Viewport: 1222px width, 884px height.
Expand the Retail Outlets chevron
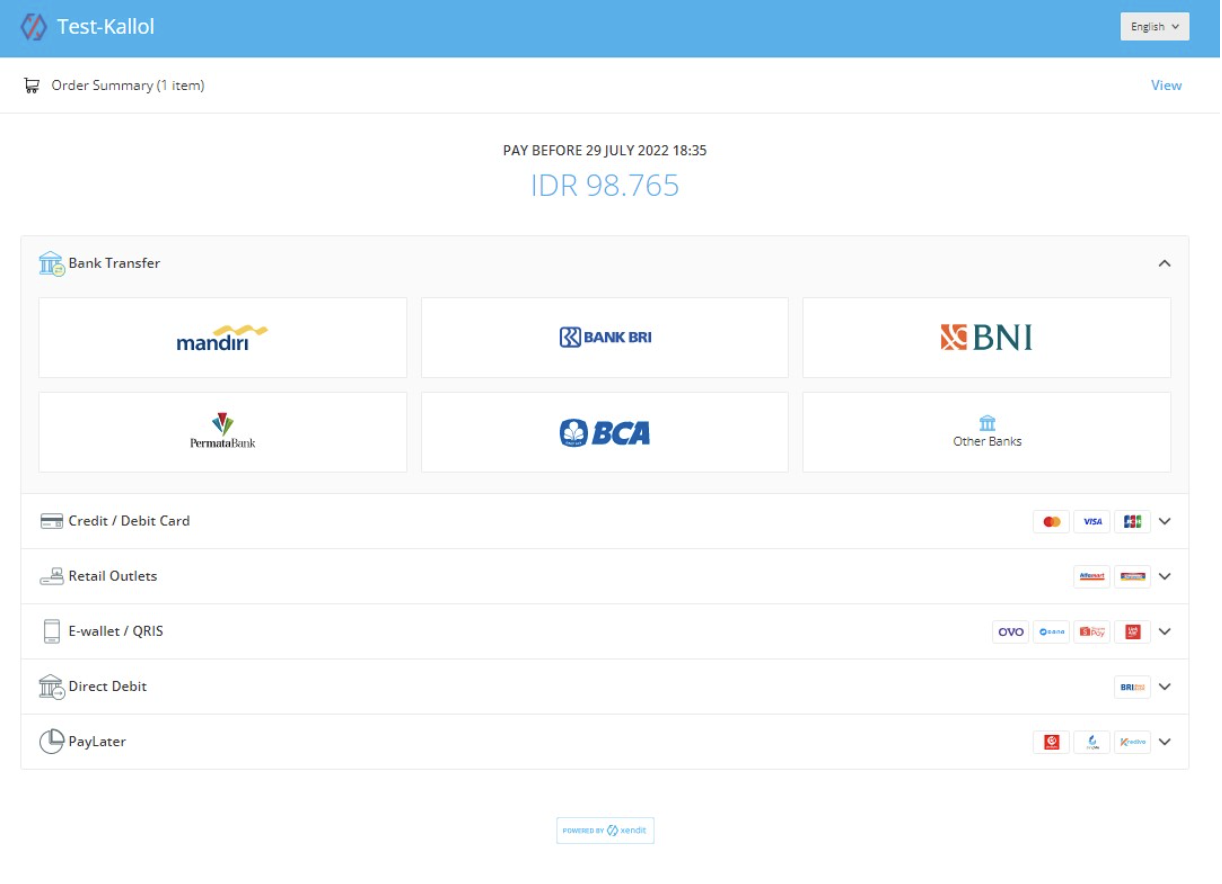coord(1164,576)
